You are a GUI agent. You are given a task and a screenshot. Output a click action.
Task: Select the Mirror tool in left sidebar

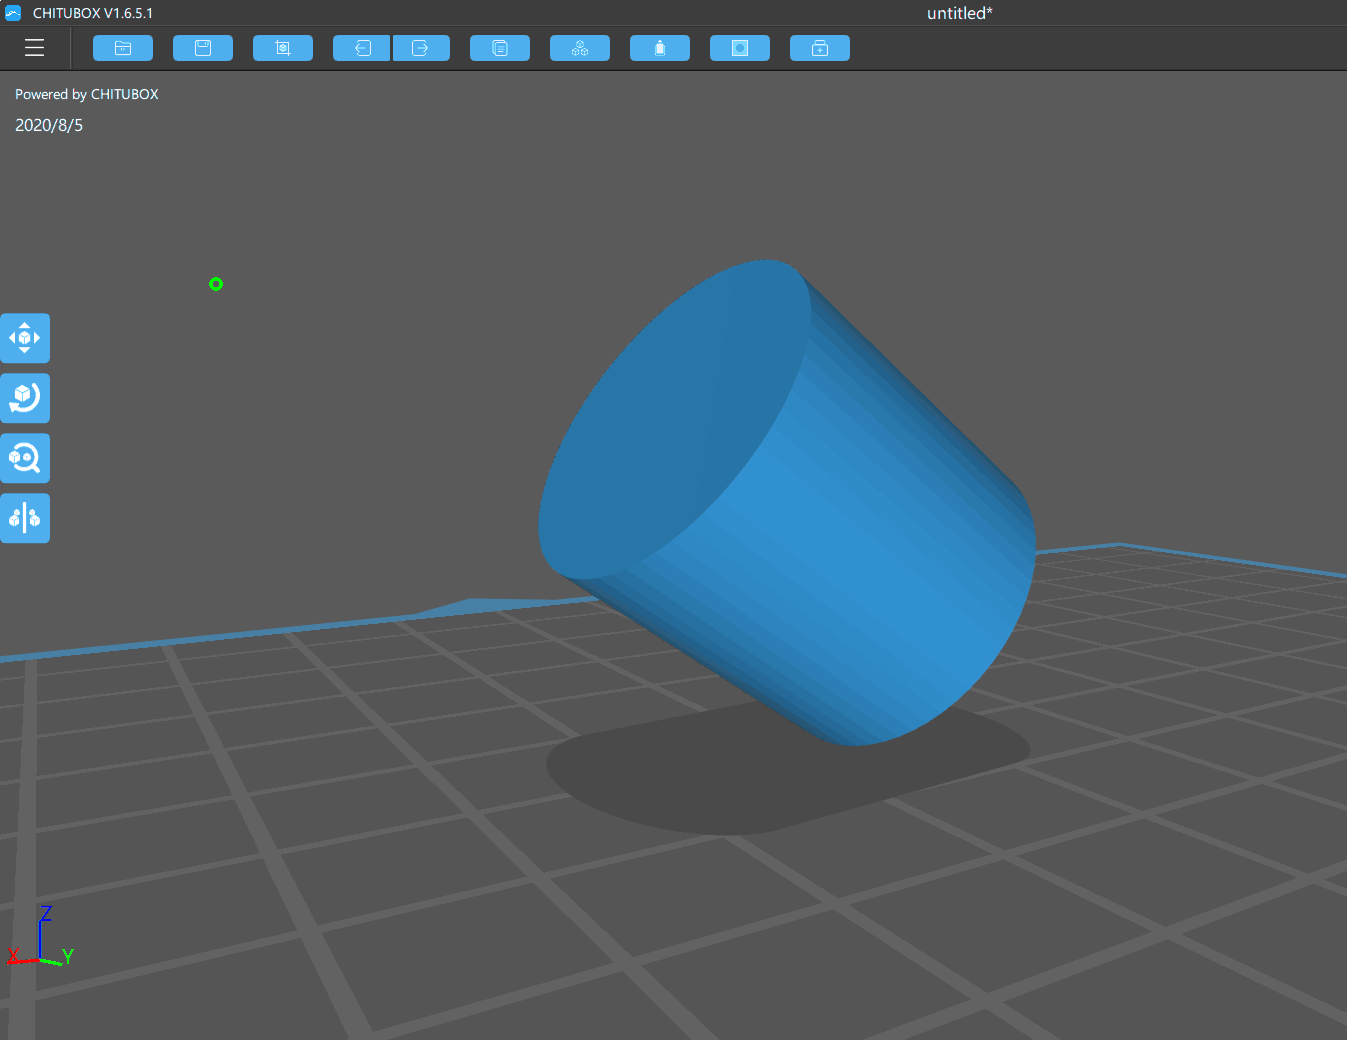(25, 518)
